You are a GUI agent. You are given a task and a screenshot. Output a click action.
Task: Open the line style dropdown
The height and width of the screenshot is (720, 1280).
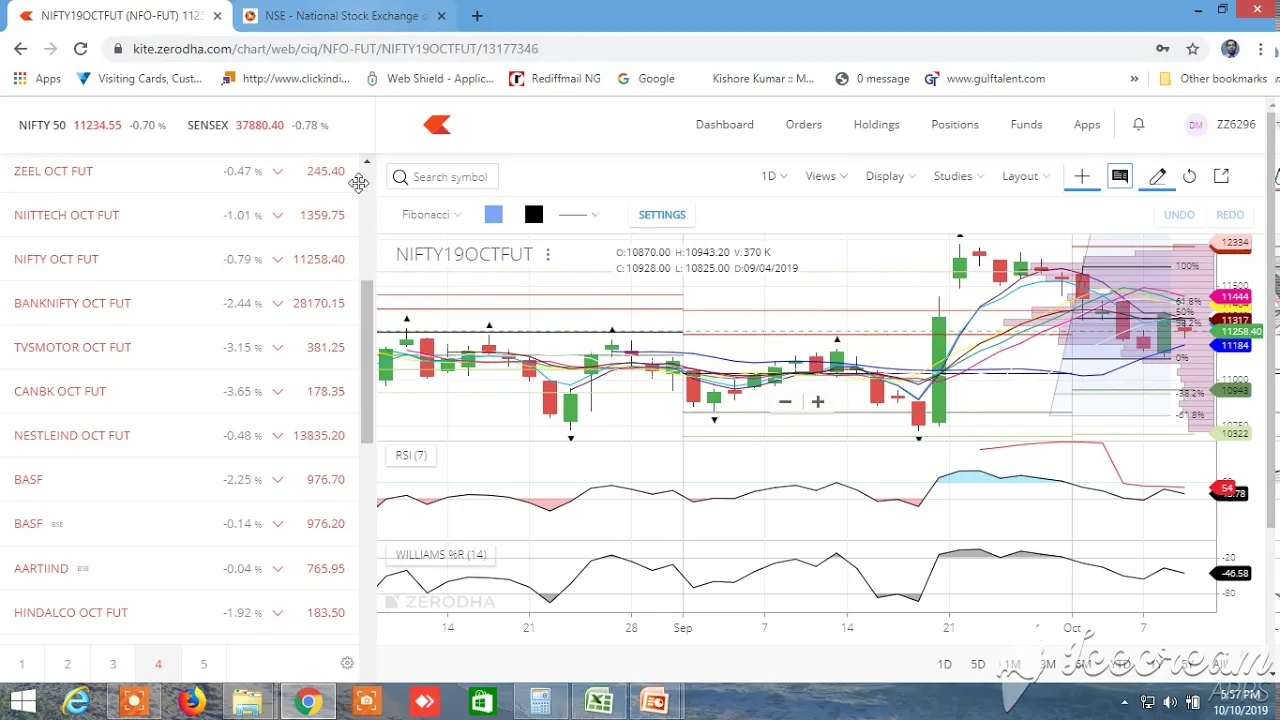point(579,214)
